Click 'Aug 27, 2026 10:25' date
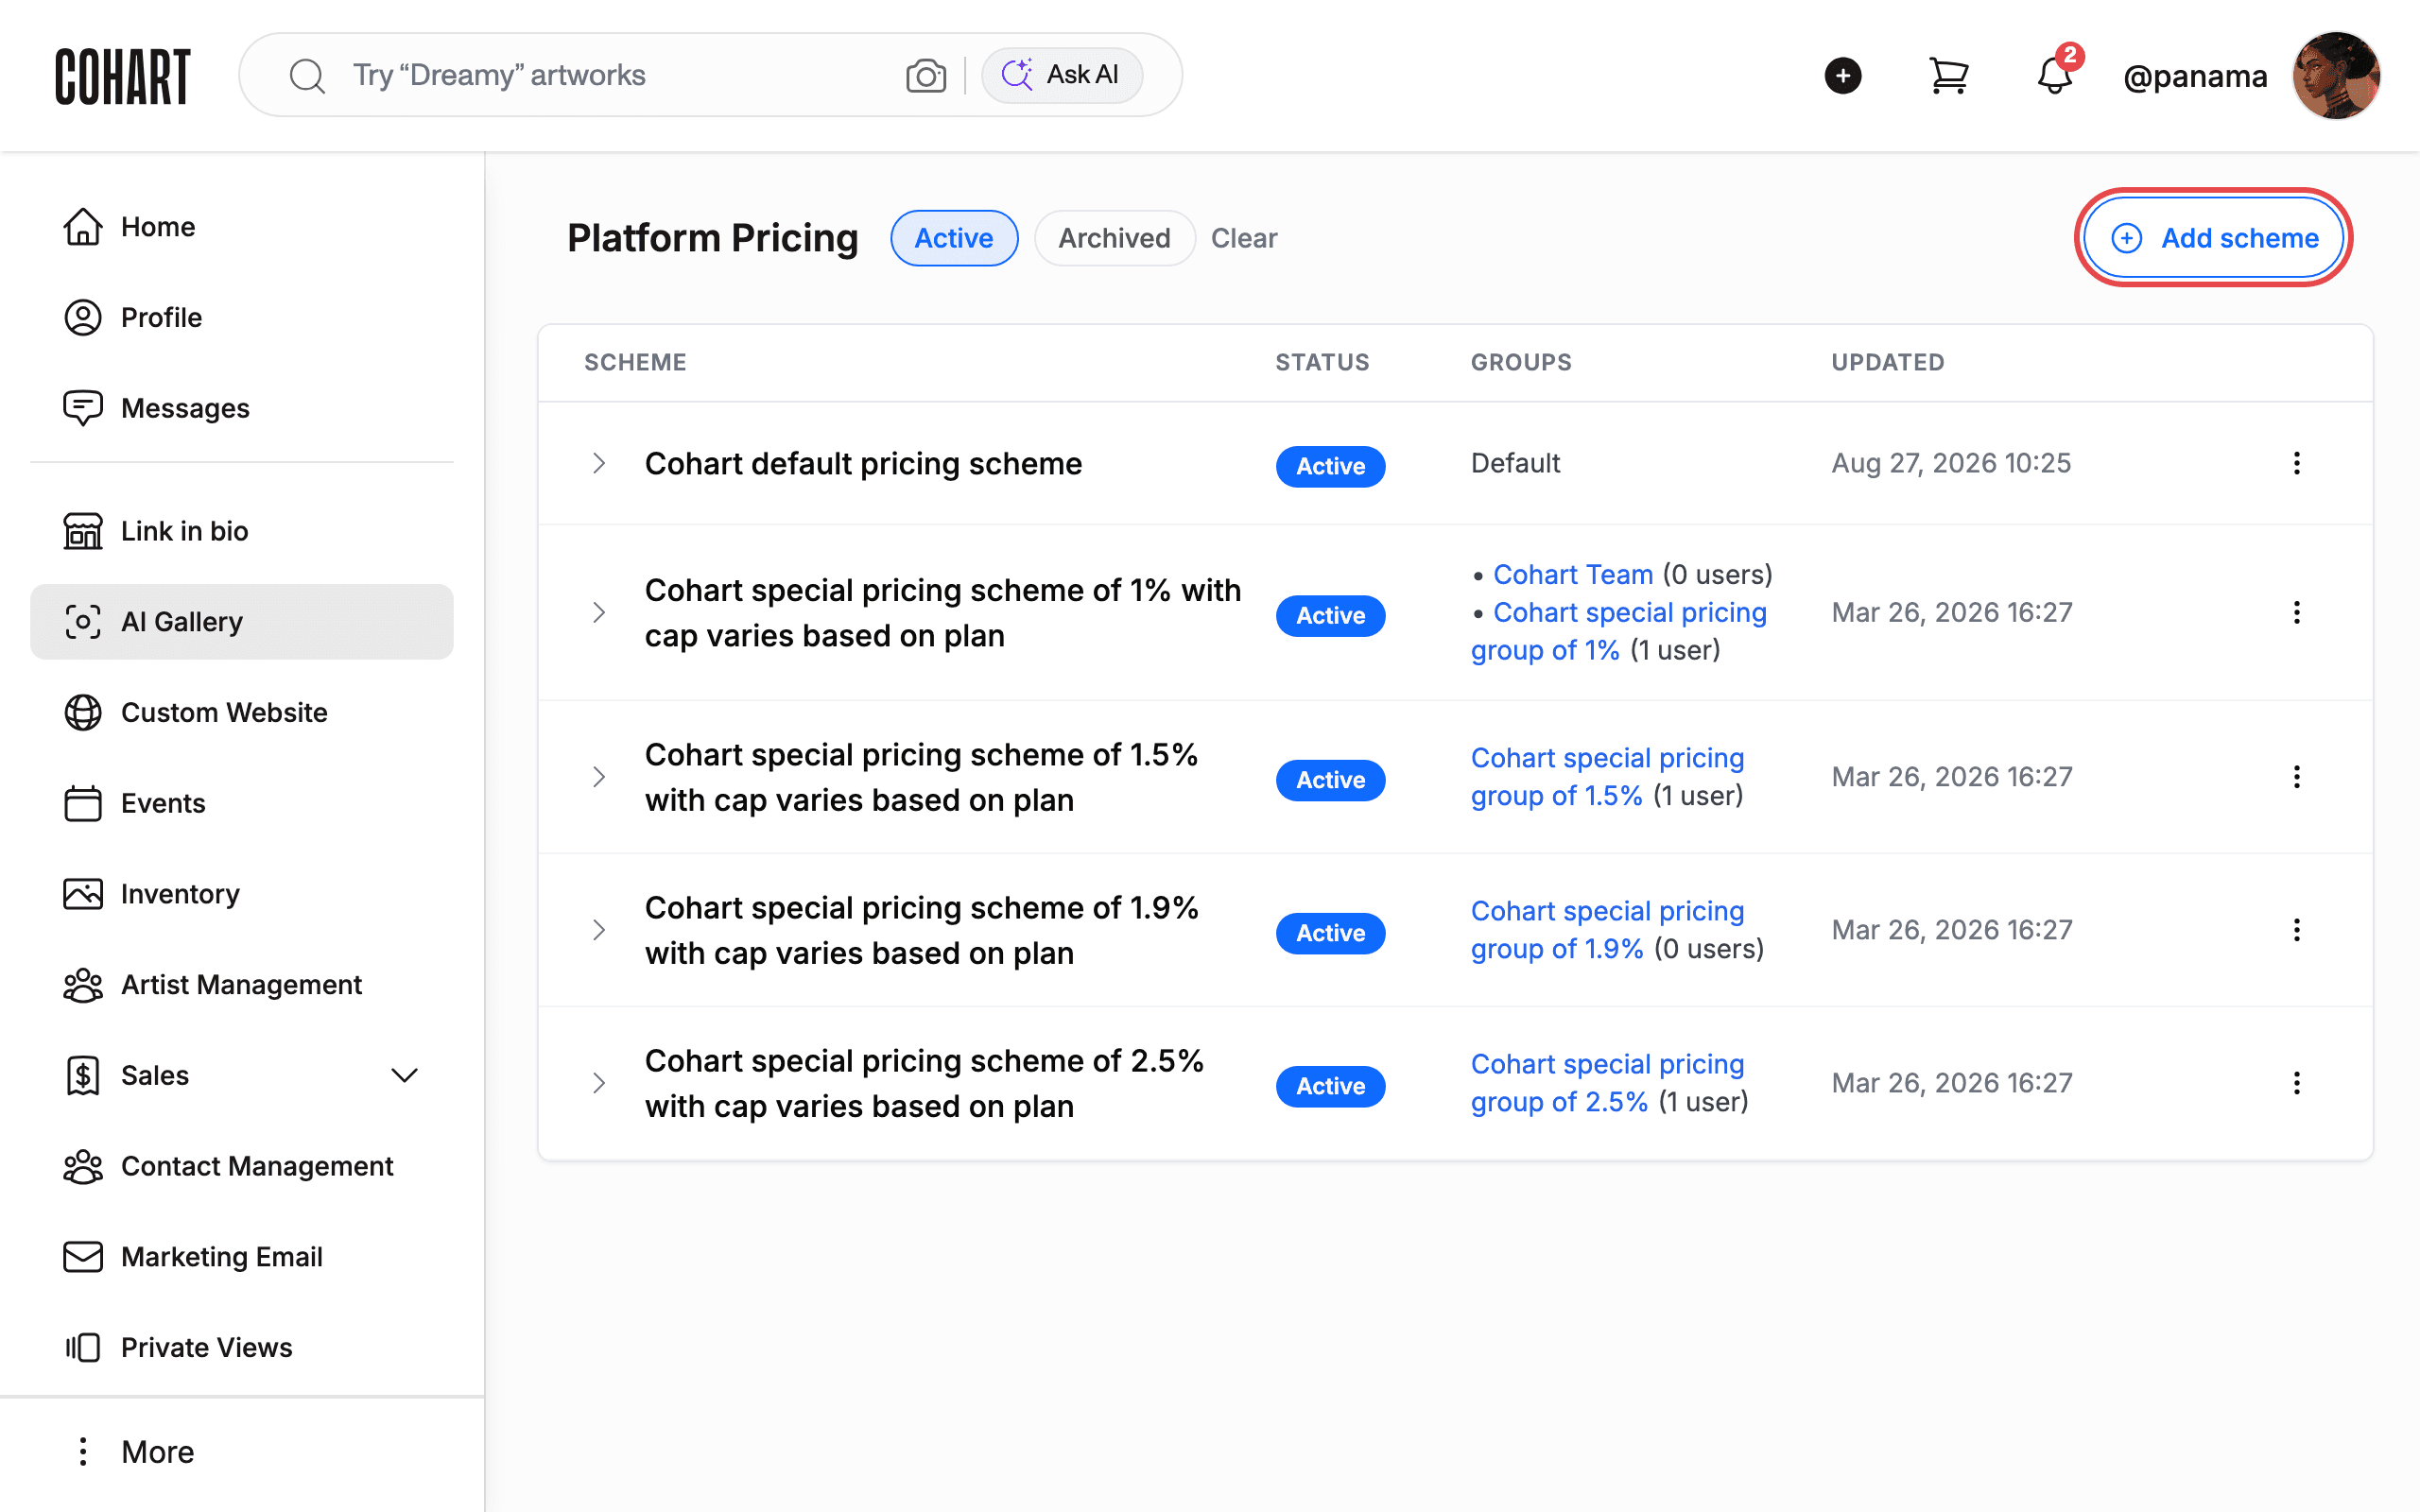 pyautogui.click(x=1951, y=463)
